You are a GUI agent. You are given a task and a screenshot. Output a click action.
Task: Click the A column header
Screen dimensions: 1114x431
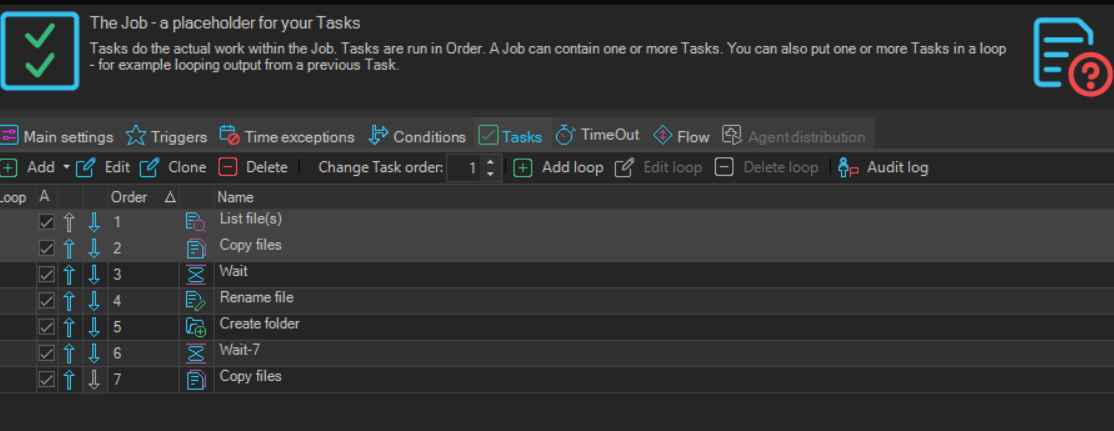[x=44, y=197]
